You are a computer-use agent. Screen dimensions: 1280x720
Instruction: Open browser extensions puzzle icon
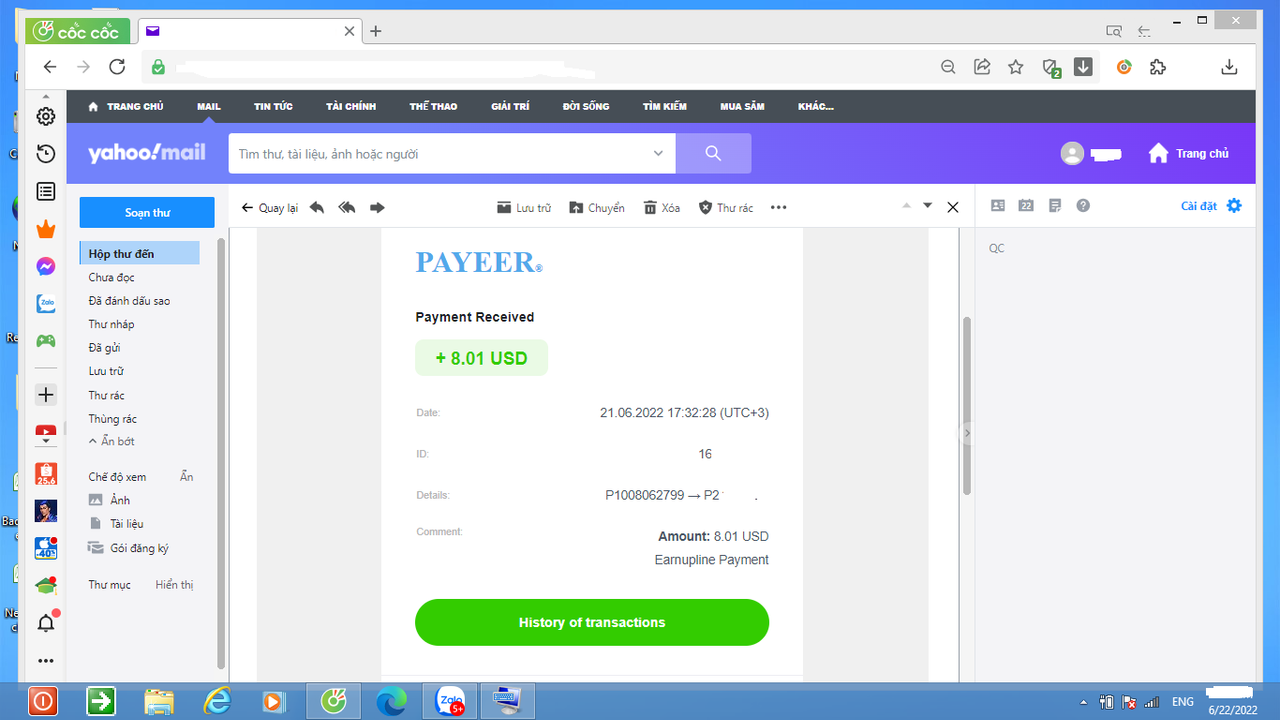pos(1158,67)
